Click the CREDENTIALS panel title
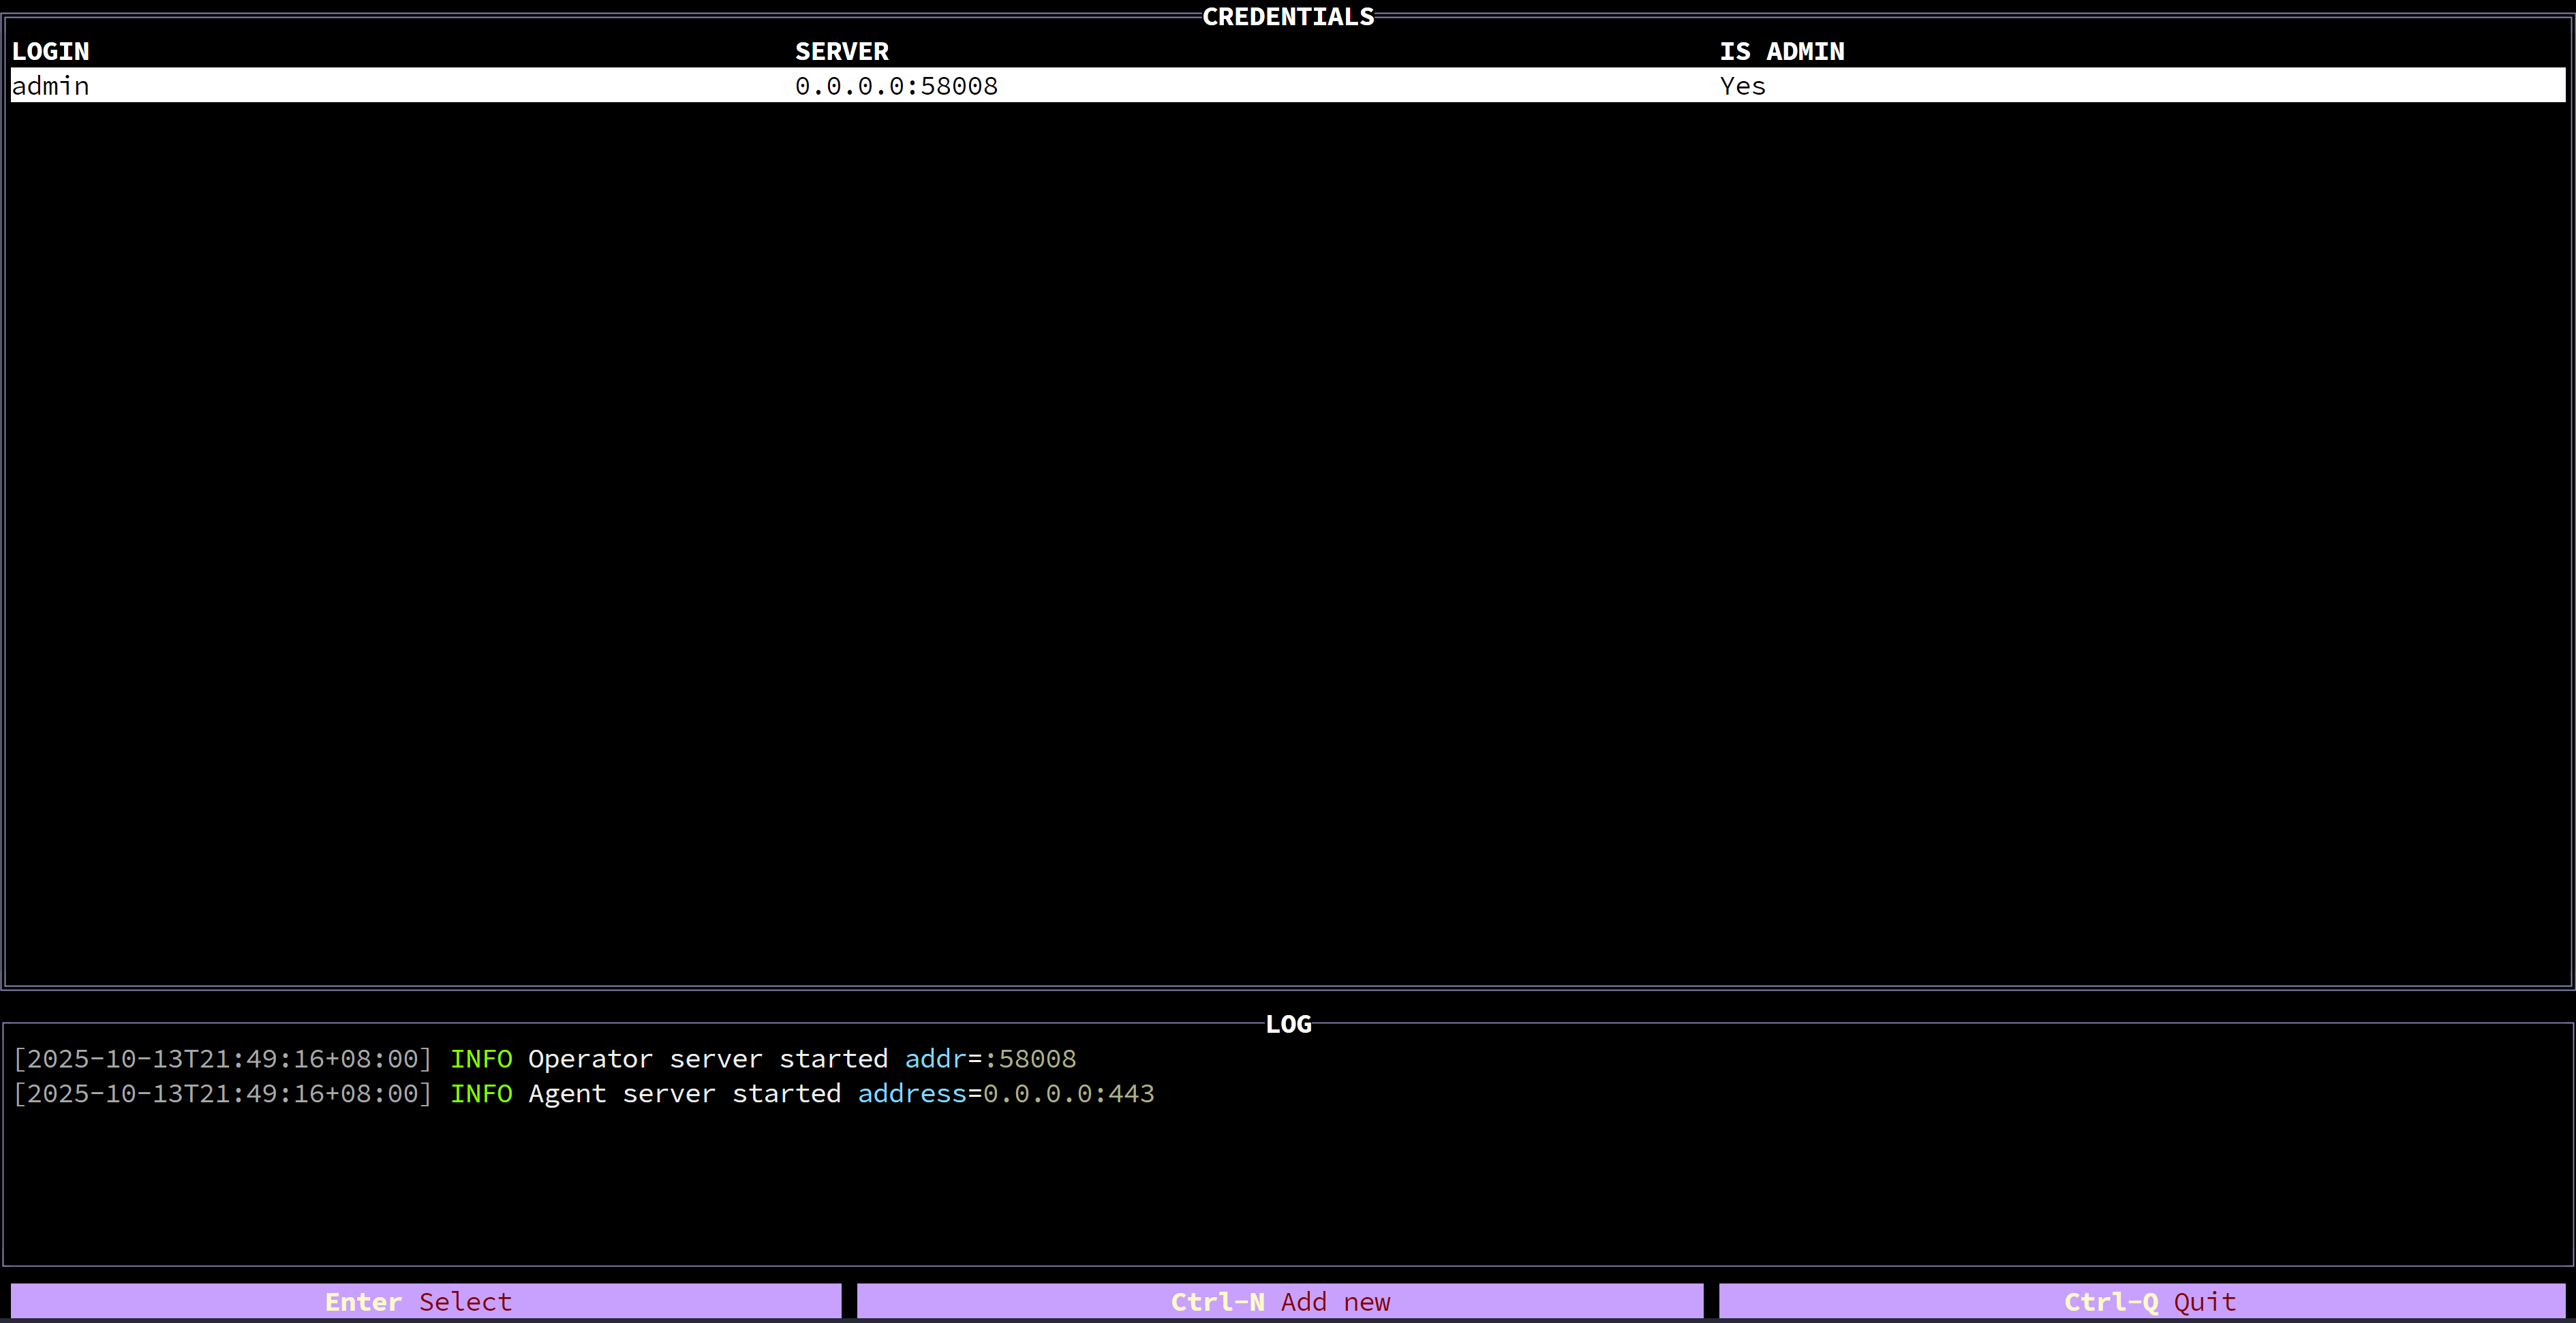Screen dimensions: 2576x1323 1287,17
